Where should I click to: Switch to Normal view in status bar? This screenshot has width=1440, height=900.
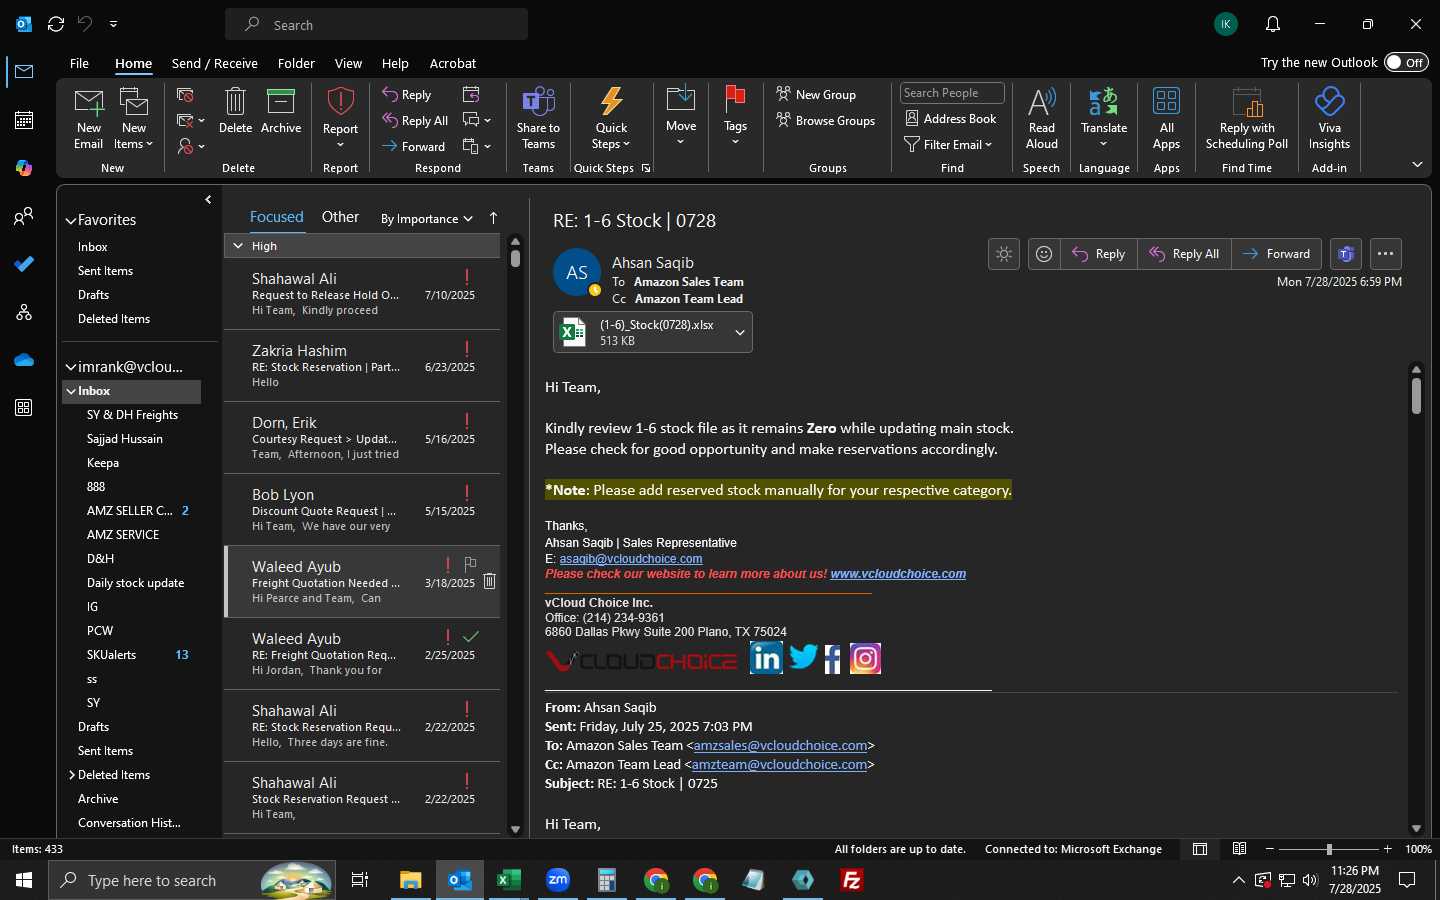coord(1200,849)
